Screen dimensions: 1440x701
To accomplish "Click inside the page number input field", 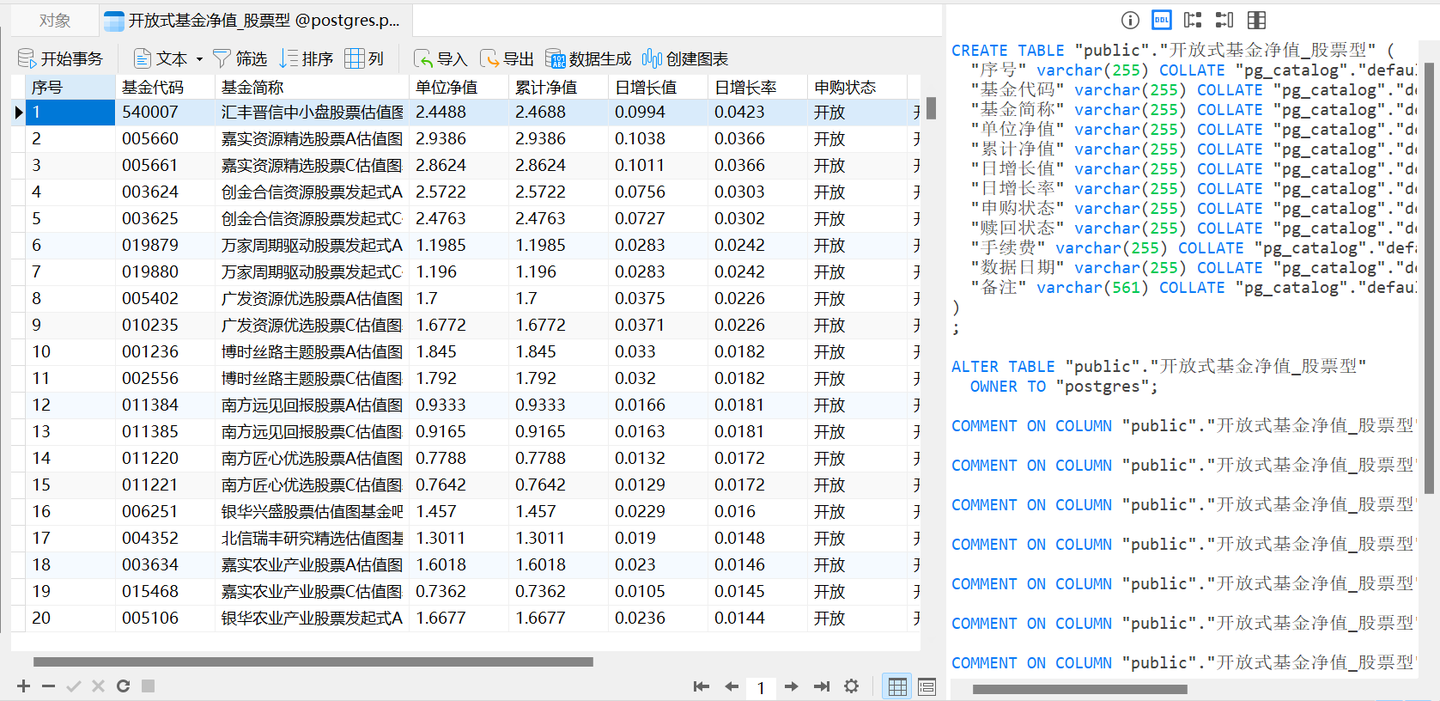I will point(761,686).
